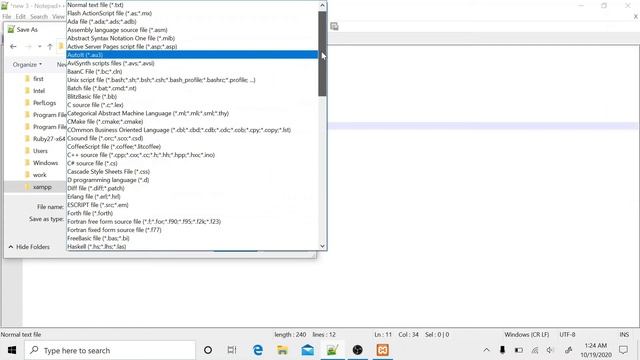Open the PerfLogs folder
The width and height of the screenshot is (640, 360).
40,103
